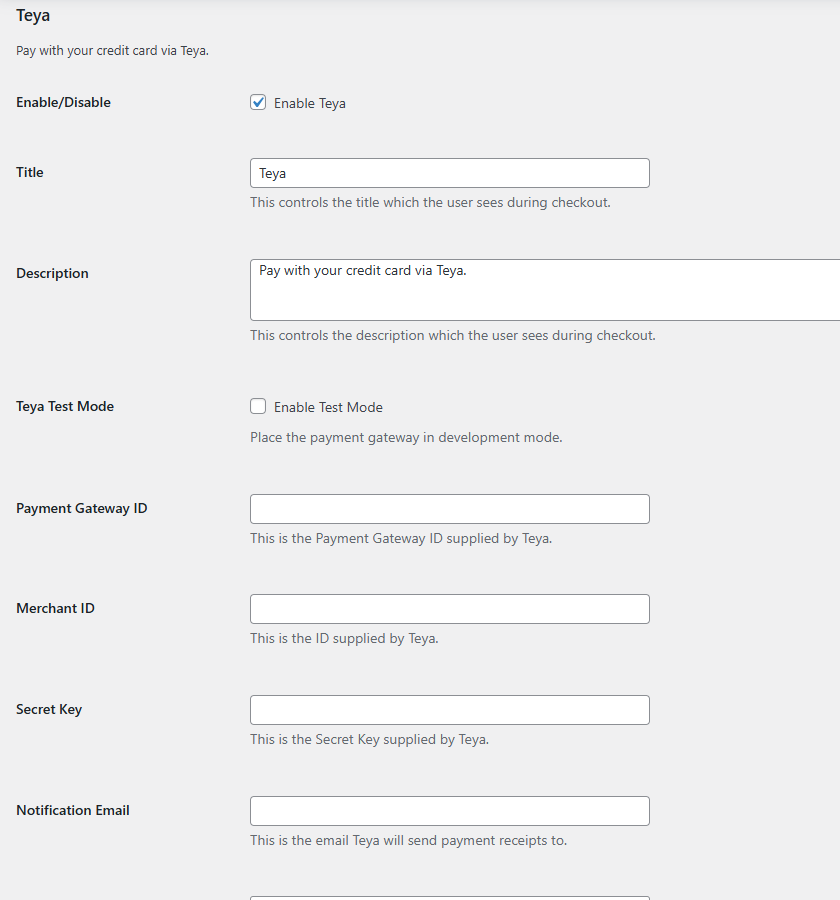Focus the Title input containing Teya

point(450,173)
